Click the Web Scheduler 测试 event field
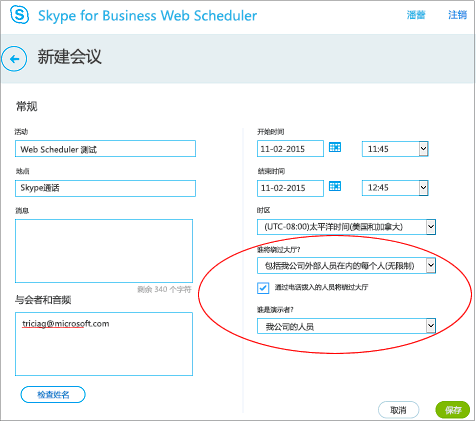Screen dimensions: 476x422 pos(105,149)
